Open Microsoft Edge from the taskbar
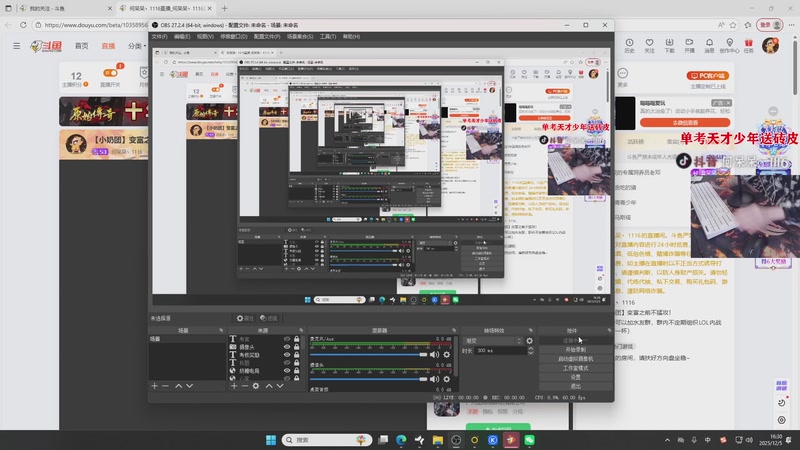Image resolution: width=800 pixels, height=450 pixels. point(401,440)
